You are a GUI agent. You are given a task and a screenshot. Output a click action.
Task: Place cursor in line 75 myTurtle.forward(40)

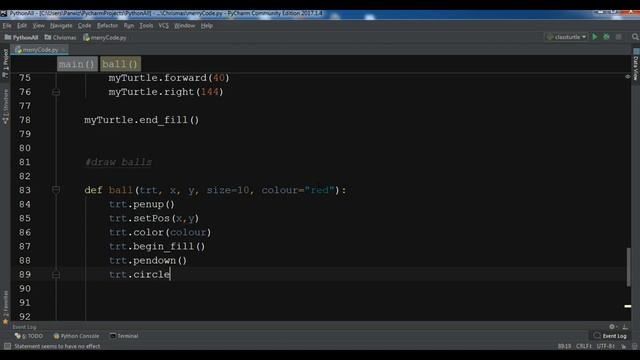[169, 78]
